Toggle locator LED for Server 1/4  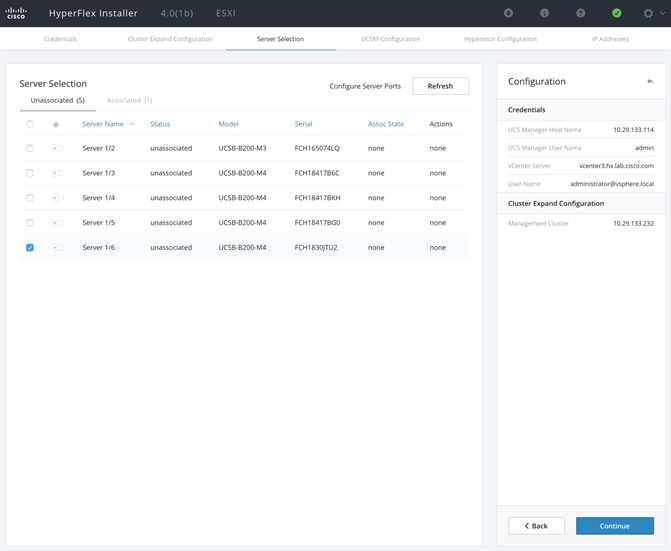coord(57,198)
